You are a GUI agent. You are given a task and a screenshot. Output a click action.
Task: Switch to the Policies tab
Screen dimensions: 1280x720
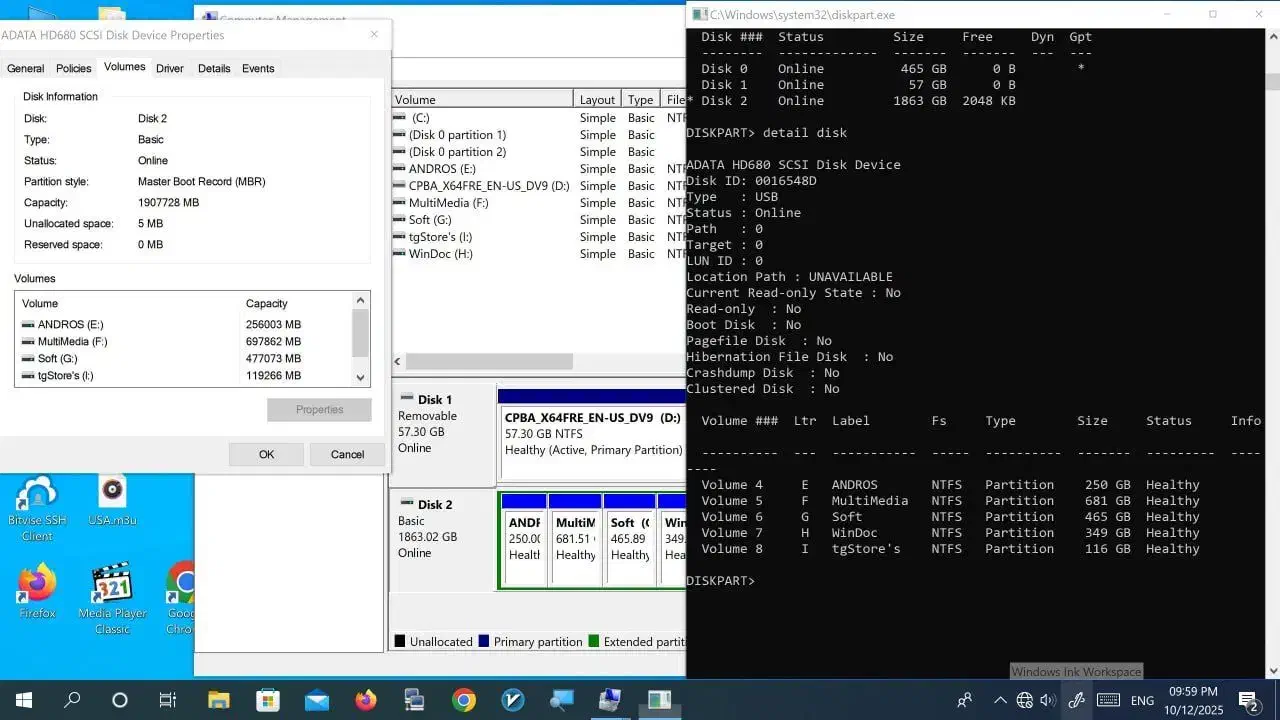tap(74, 68)
